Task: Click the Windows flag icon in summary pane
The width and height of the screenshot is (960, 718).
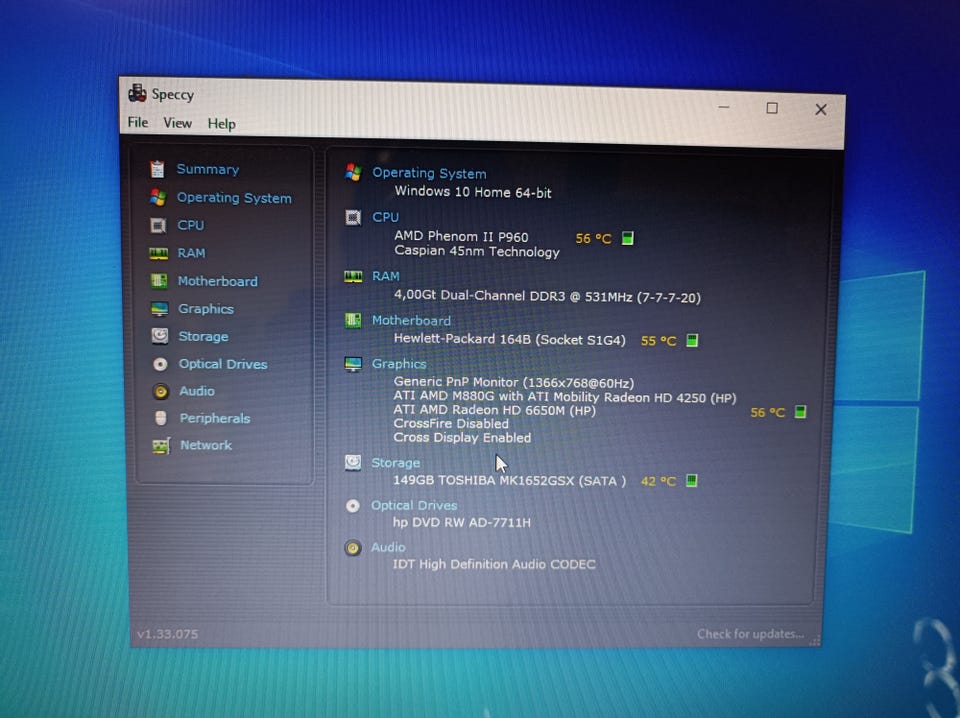Action: (x=353, y=172)
